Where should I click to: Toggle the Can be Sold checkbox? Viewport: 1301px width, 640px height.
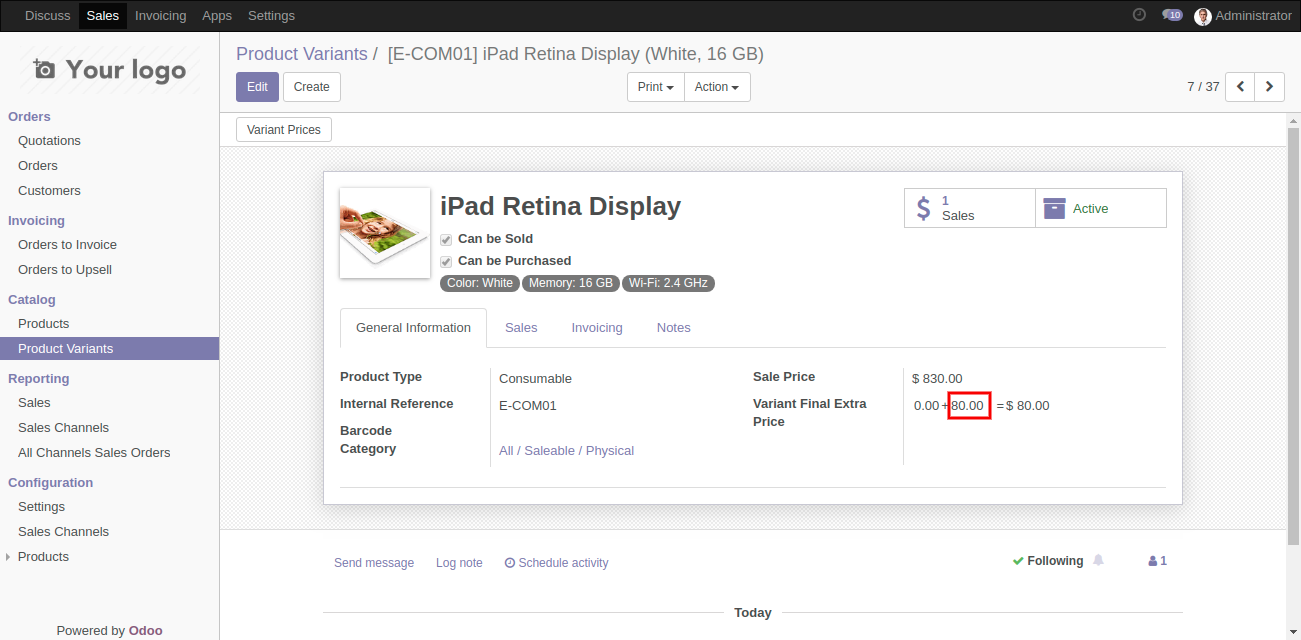pyautogui.click(x=446, y=240)
